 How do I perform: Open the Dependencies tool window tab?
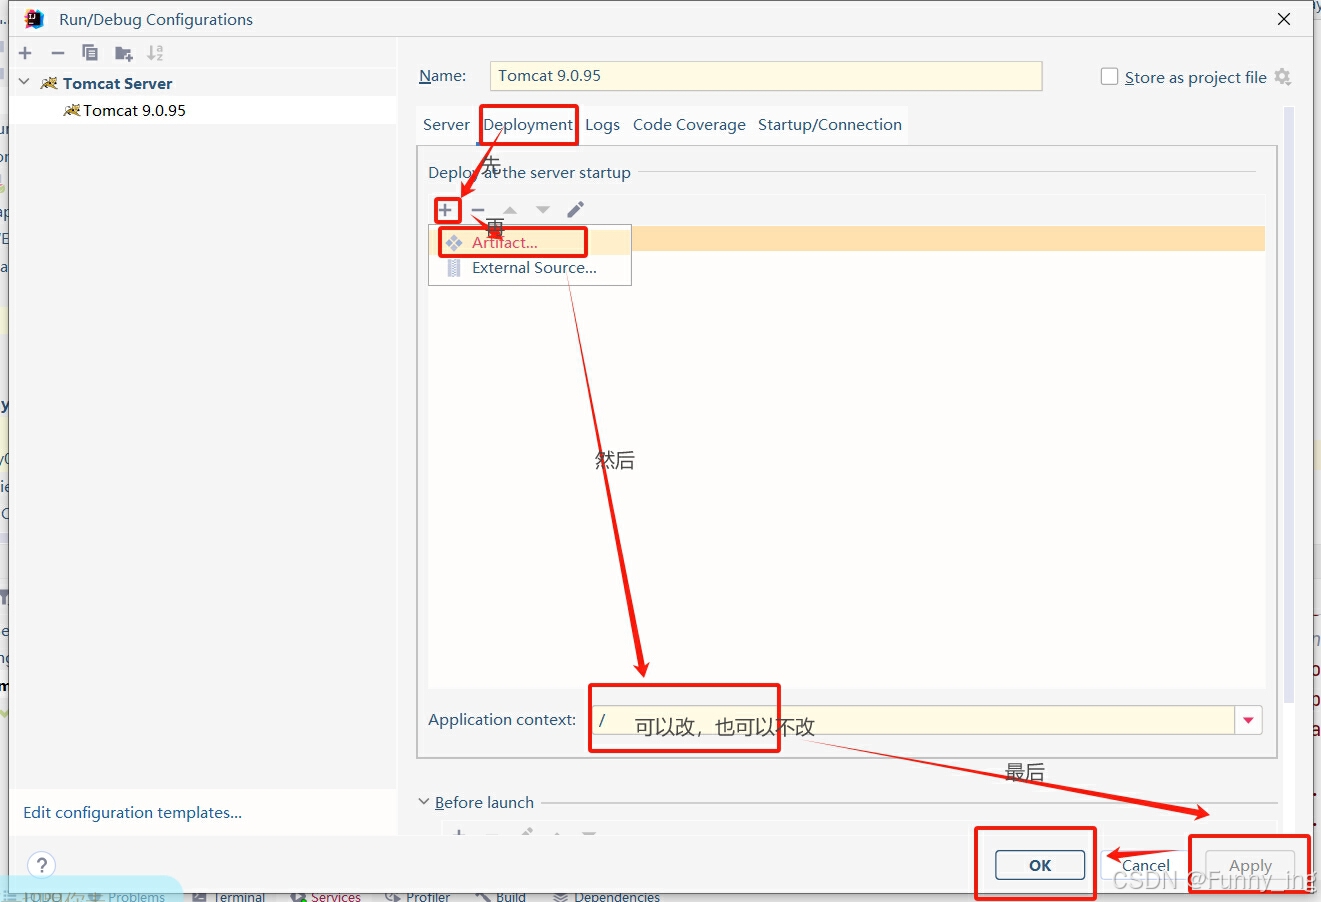pyautogui.click(x=606, y=897)
